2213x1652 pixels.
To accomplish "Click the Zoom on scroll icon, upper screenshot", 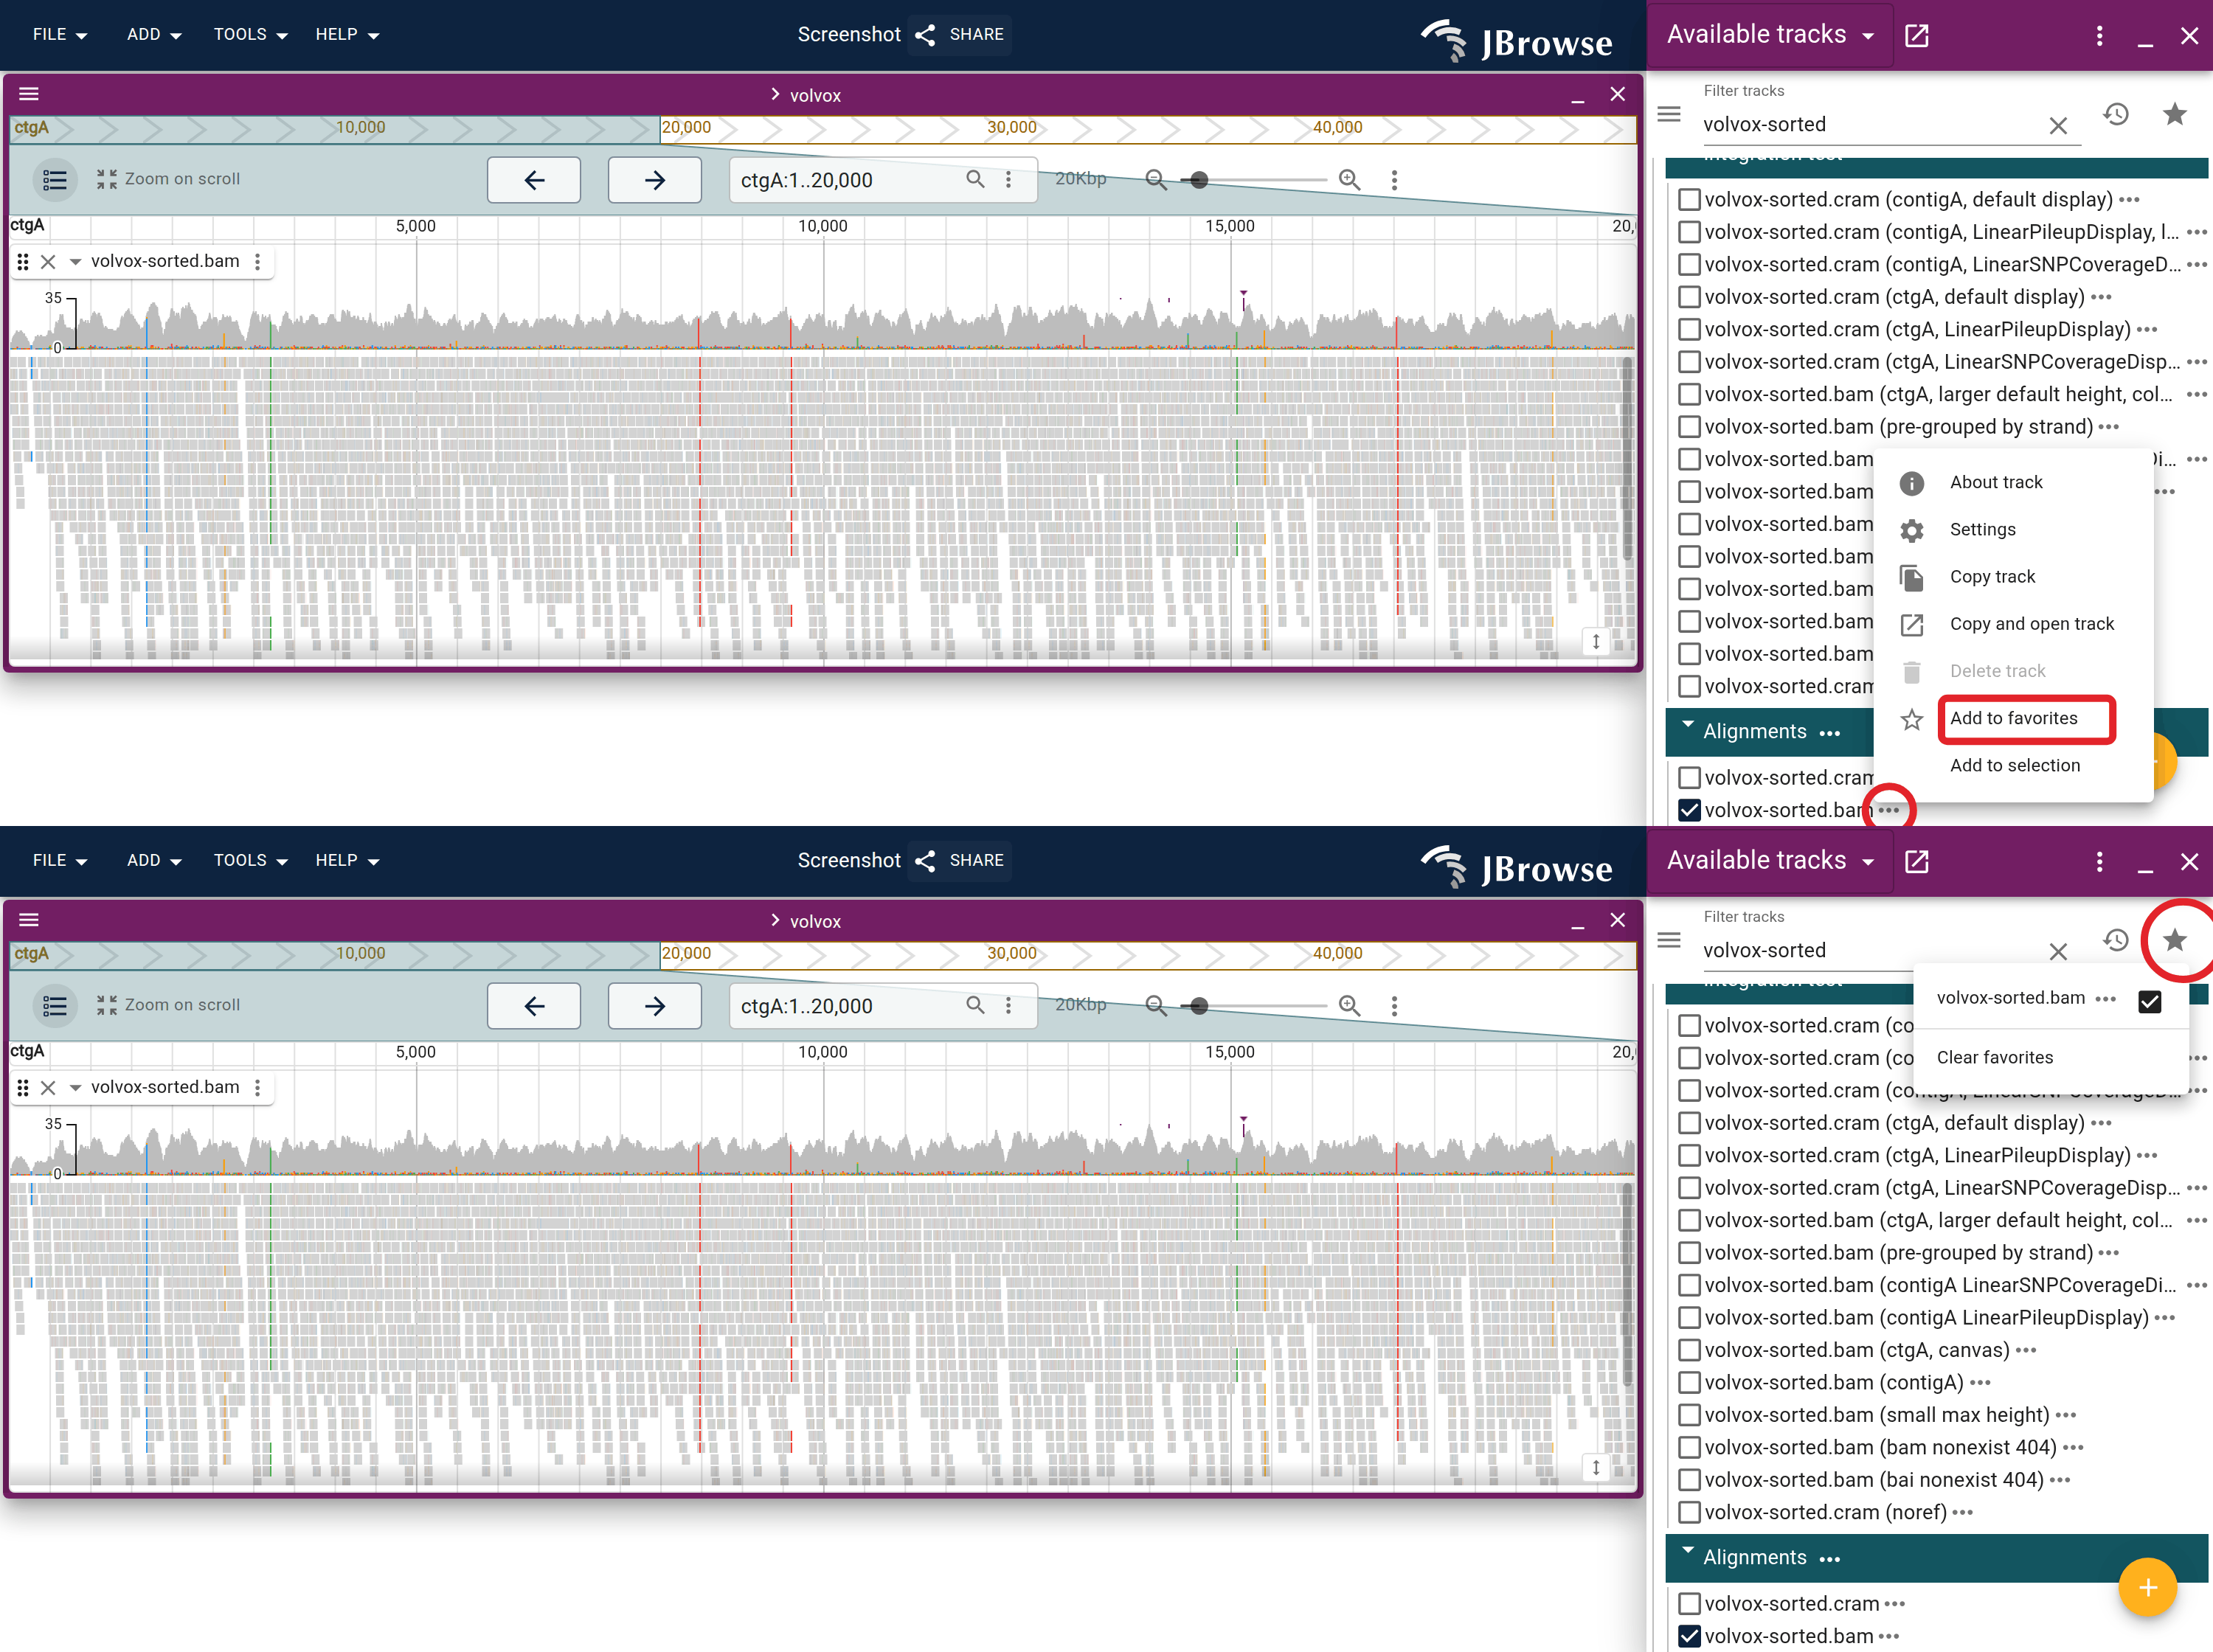I will coord(106,179).
